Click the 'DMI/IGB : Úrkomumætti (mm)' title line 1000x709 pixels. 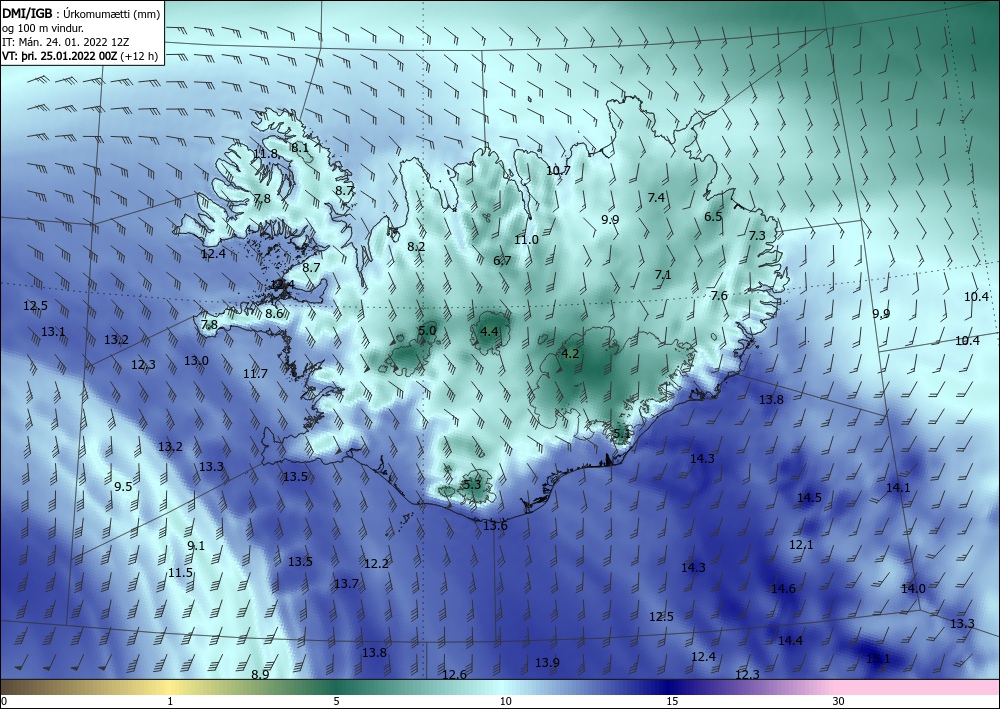click(x=81, y=13)
